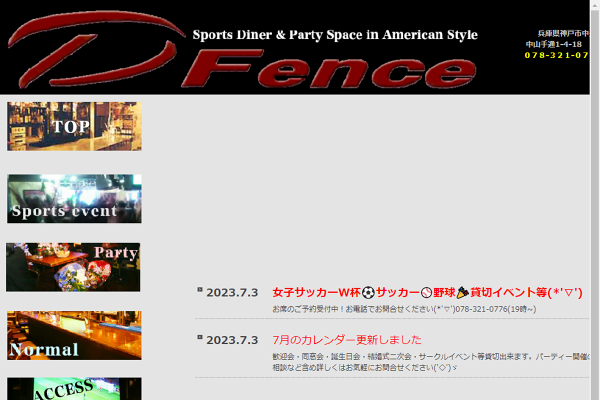Viewport: 600px width, 400px height.
Task: Click the baseball icon in headline
Action: (x=426, y=293)
